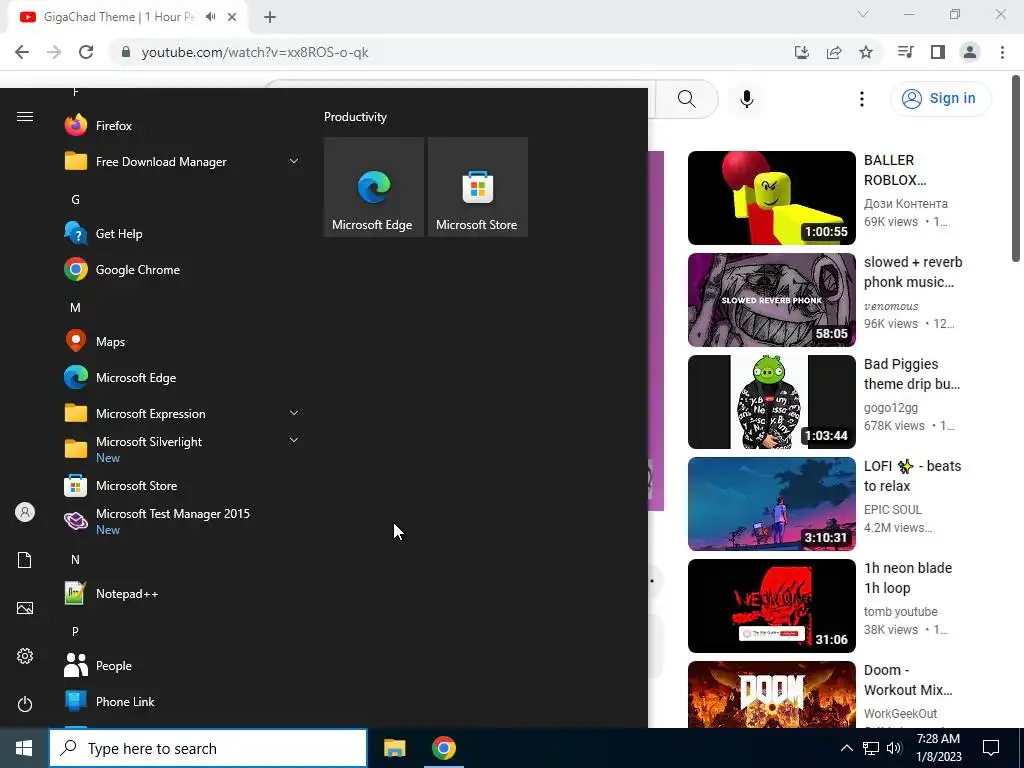Open the Chrome three-dot menu
The height and width of the screenshot is (768, 1024).
[1002, 52]
